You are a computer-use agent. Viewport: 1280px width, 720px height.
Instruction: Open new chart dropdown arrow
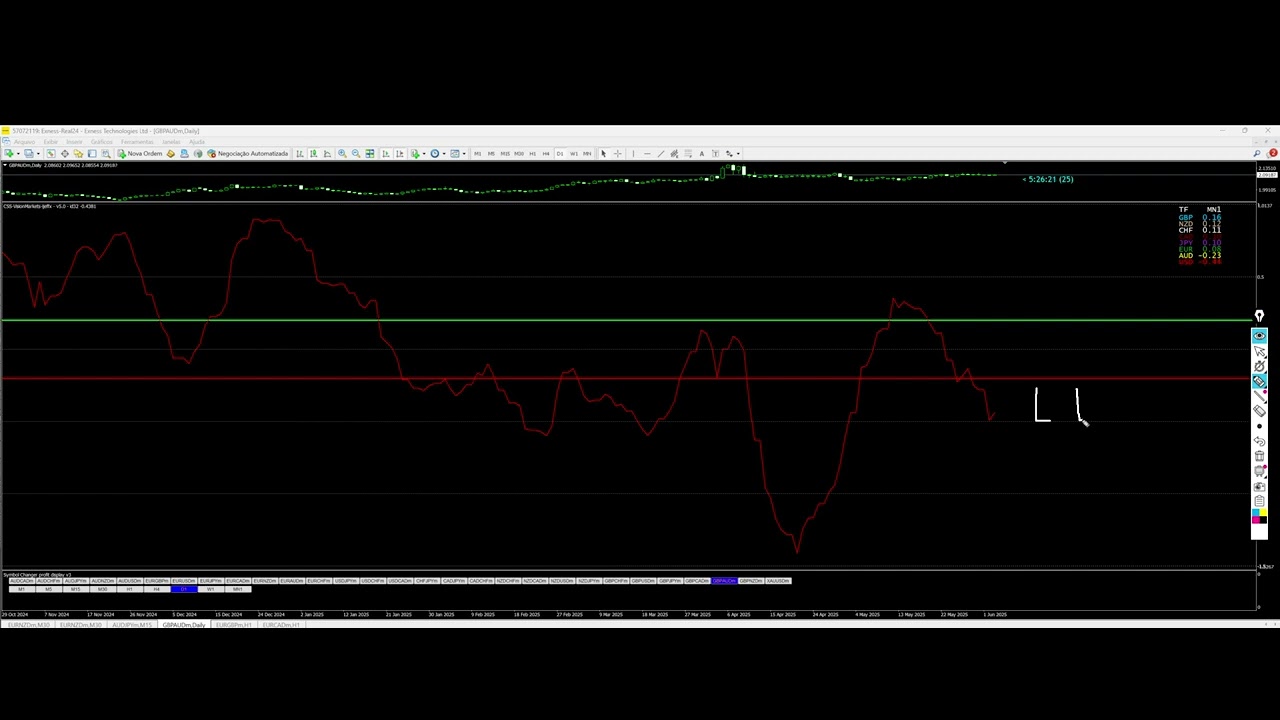tap(18, 153)
